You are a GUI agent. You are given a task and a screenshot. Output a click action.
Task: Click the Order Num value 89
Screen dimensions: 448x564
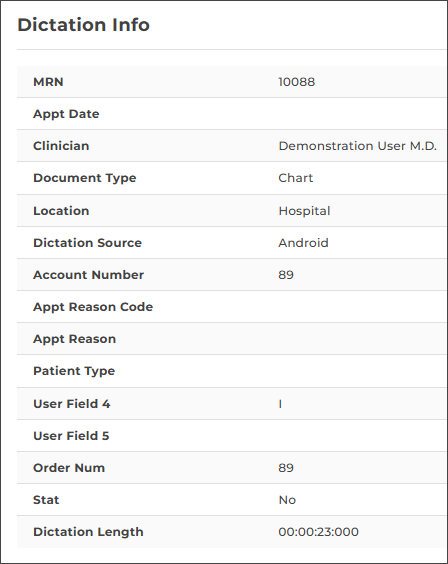(286, 468)
